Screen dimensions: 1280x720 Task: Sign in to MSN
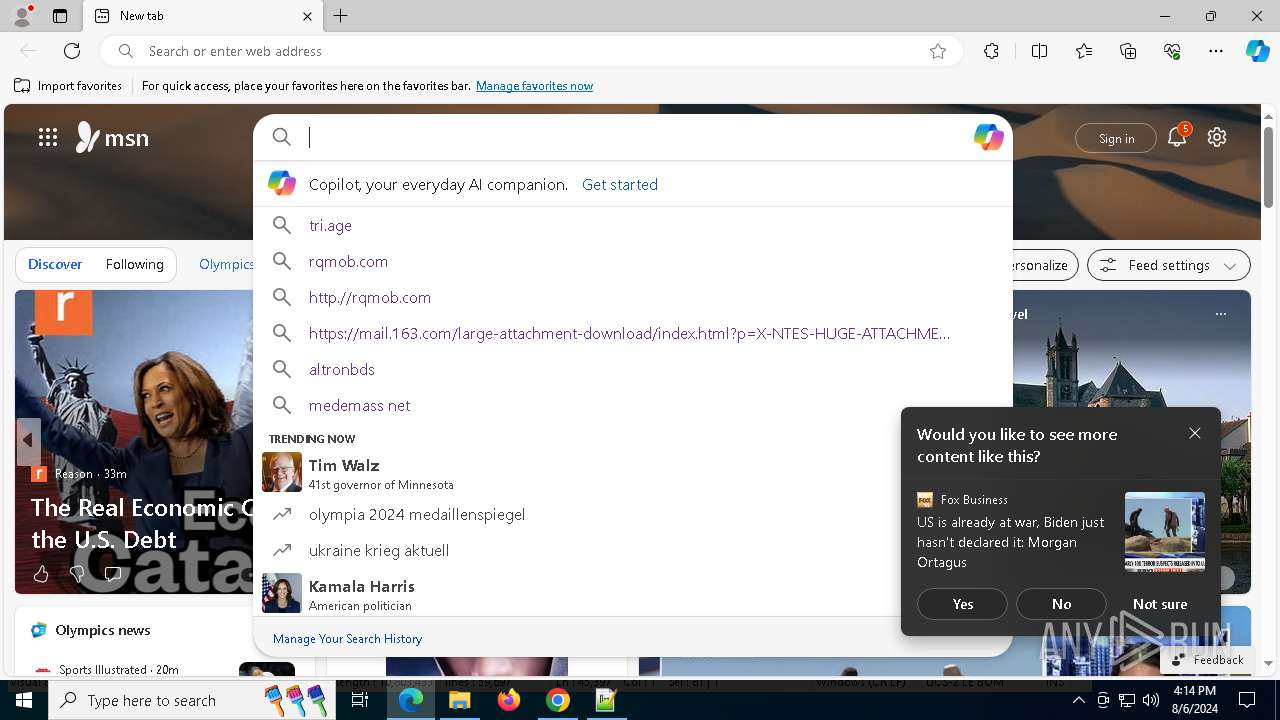pos(1116,139)
